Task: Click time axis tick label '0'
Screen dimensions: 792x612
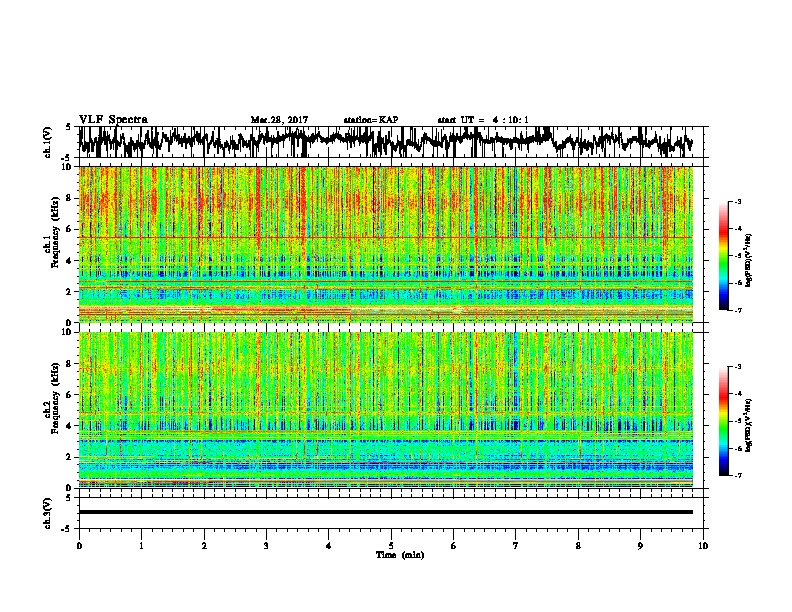Action: 79,546
